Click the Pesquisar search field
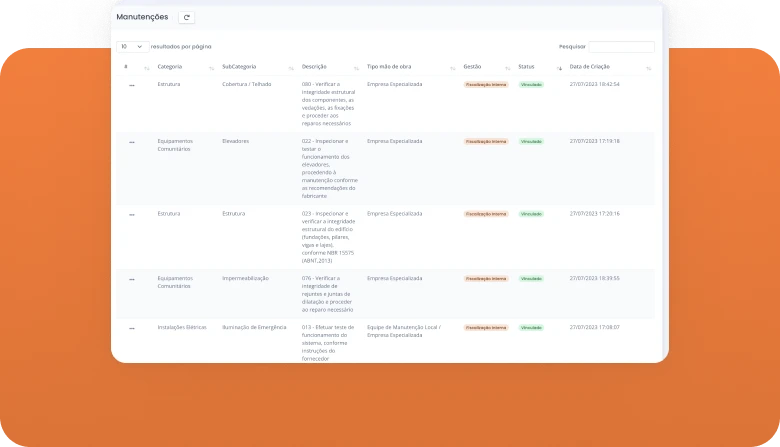 pyautogui.click(x=621, y=47)
